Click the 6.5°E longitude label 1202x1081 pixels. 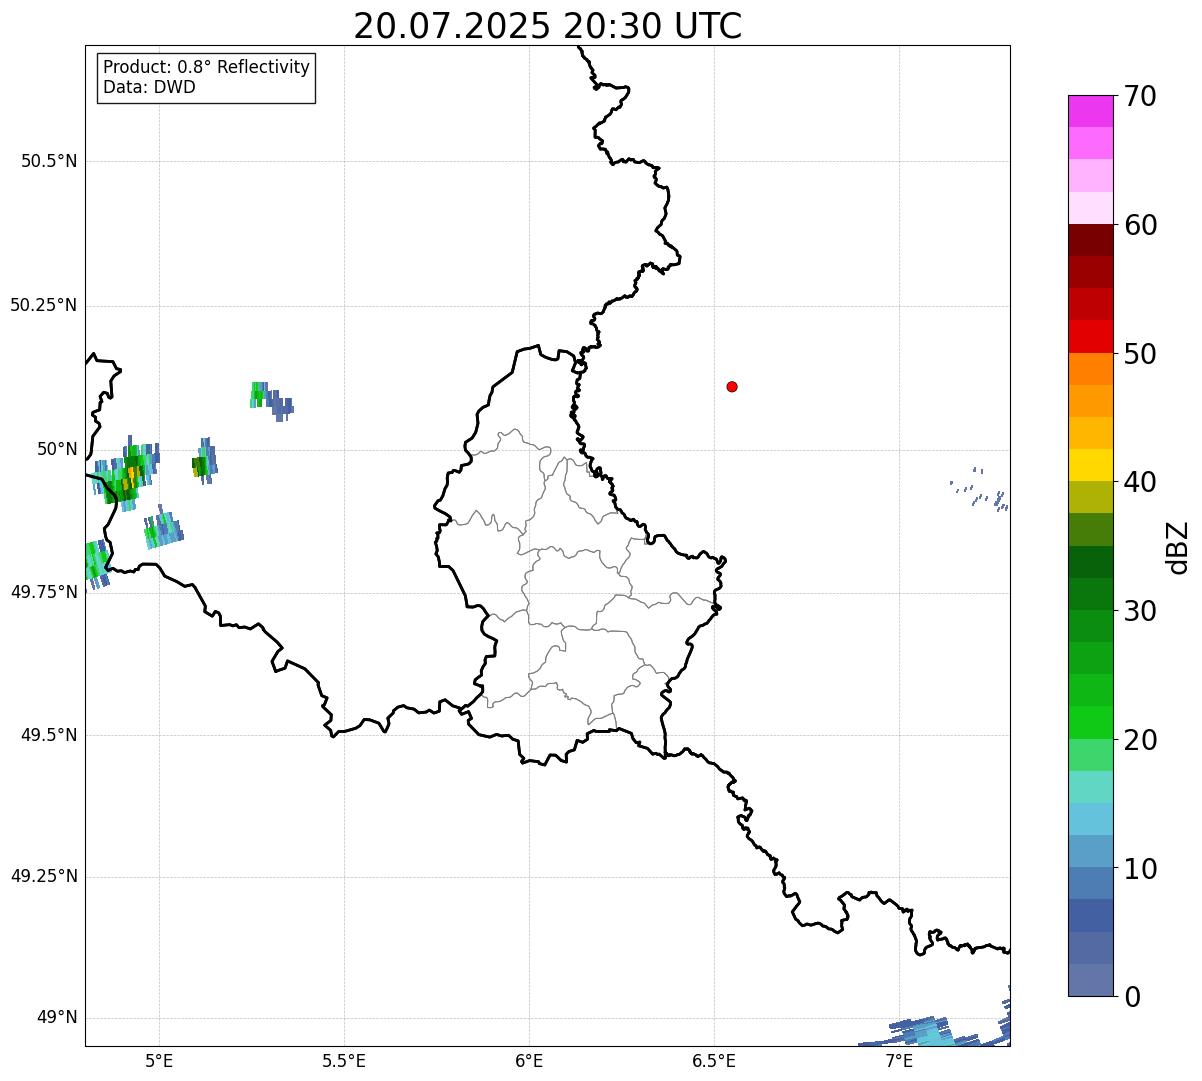(x=714, y=1060)
